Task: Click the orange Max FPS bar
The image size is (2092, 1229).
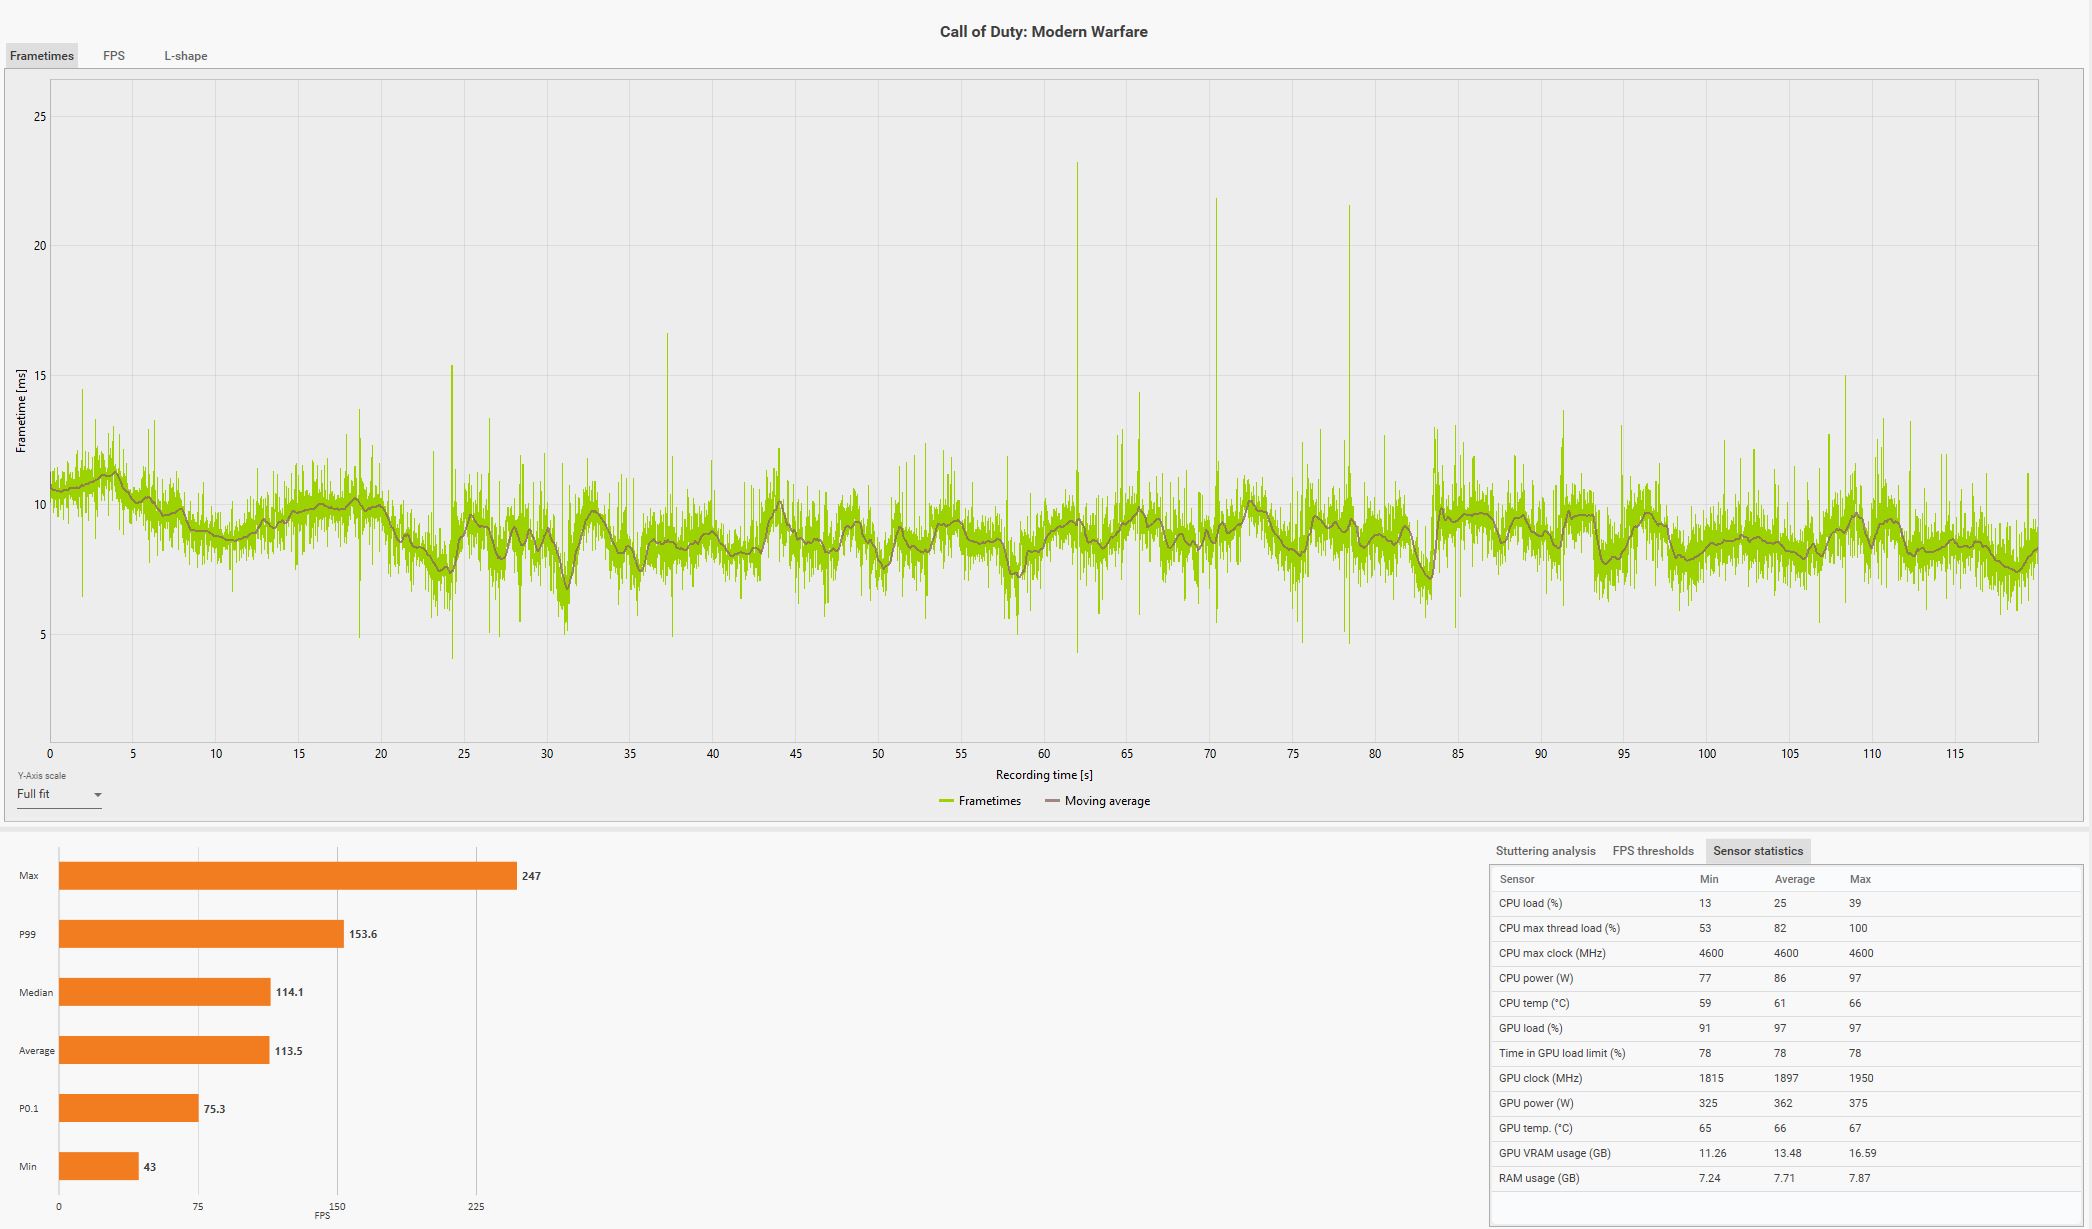Action: [287, 876]
